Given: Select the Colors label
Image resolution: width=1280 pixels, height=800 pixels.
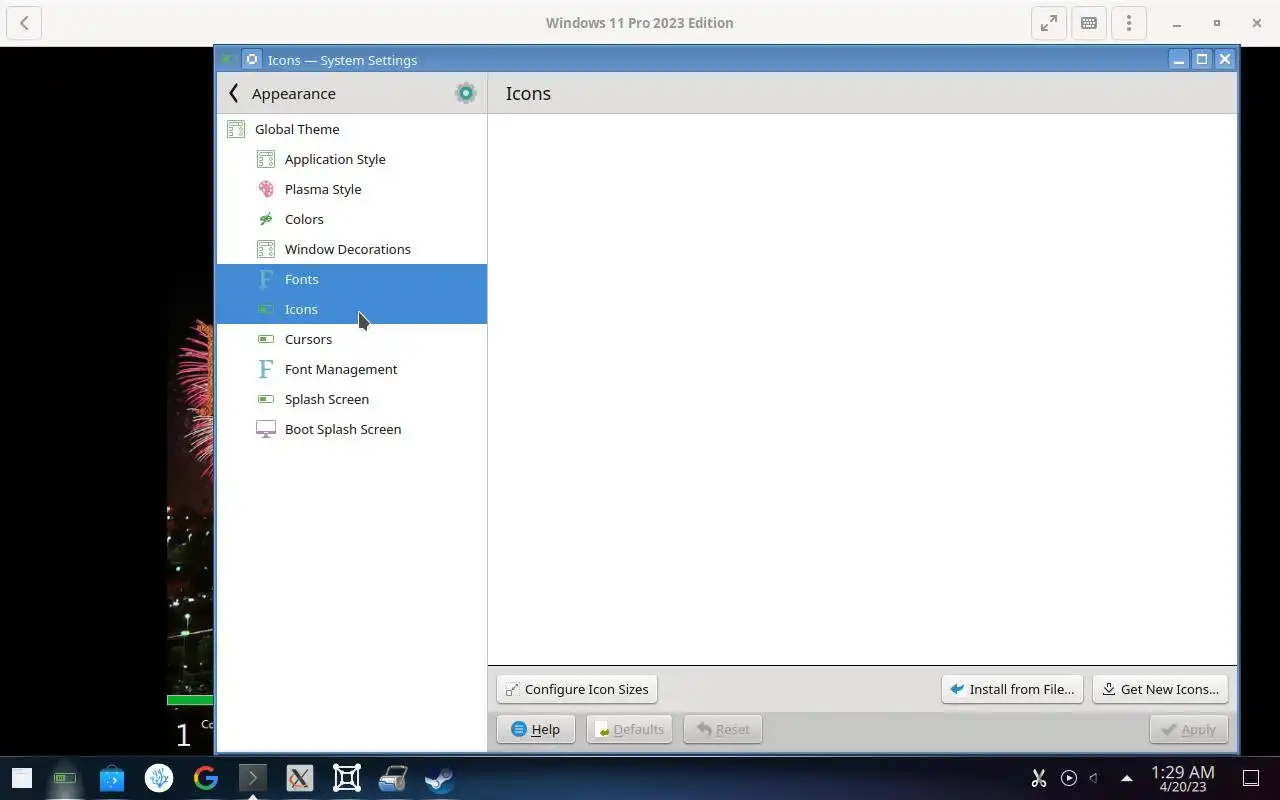Looking at the screenshot, I should [x=304, y=219].
